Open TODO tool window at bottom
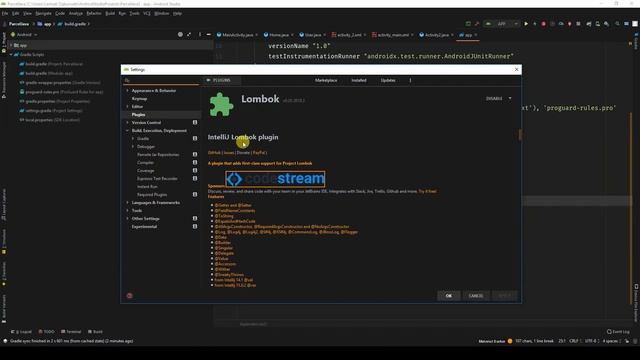This screenshot has height=360, width=640. (x=46, y=331)
